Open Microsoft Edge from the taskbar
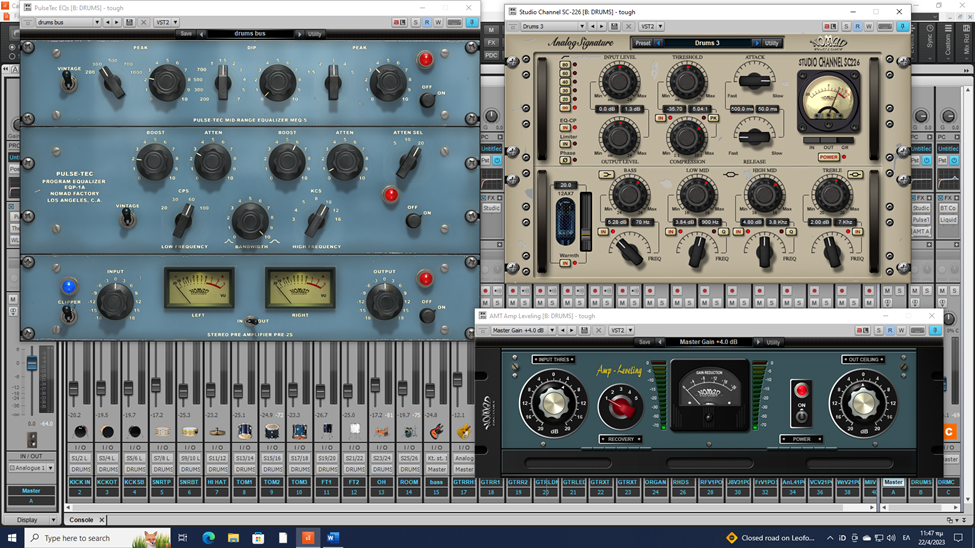 click(208, 537)
